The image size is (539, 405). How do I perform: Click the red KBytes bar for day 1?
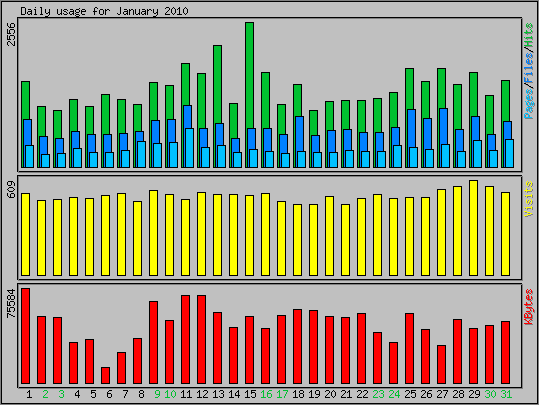(26, 336)
